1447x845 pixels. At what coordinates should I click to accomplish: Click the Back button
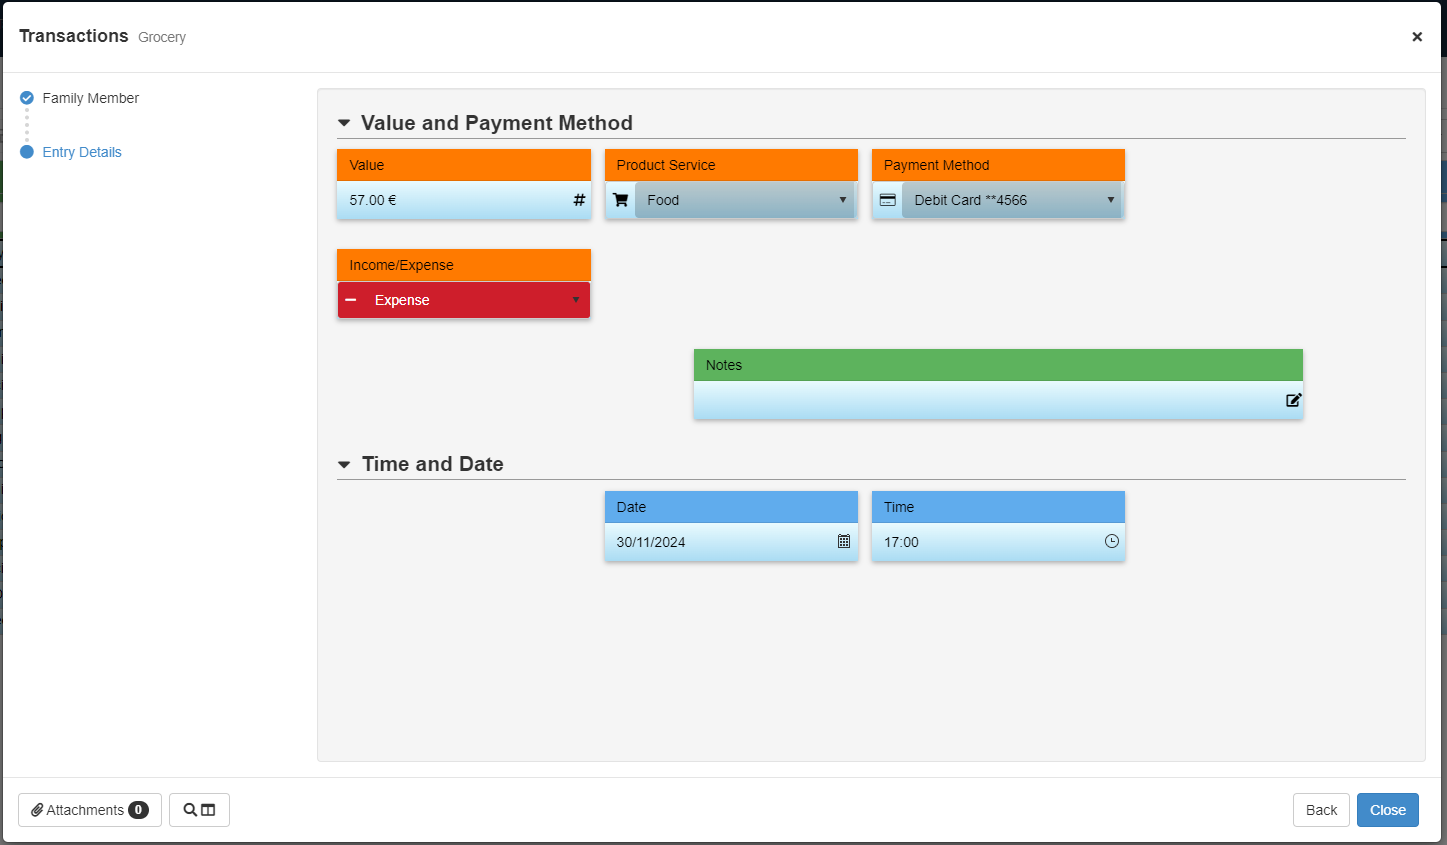pos(1321,810)
